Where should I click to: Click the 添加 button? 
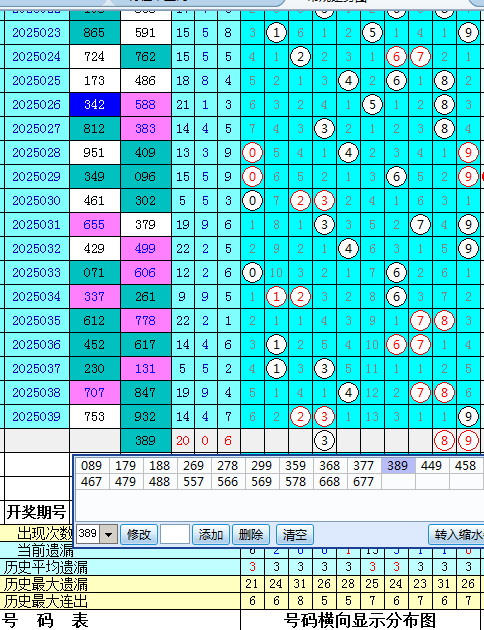[x=211, y=534]
